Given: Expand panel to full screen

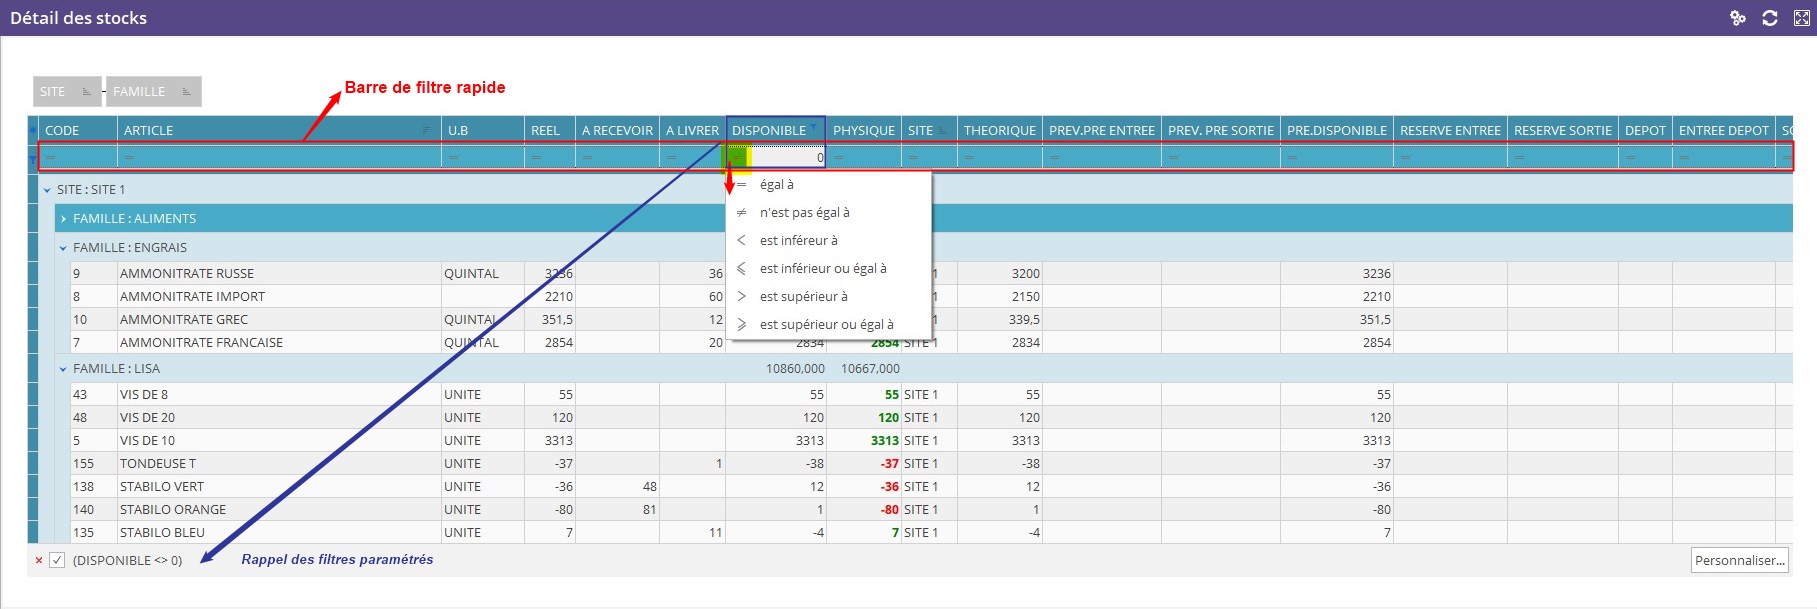Looking at the screenshot, I should click(x=1801, y=18).
